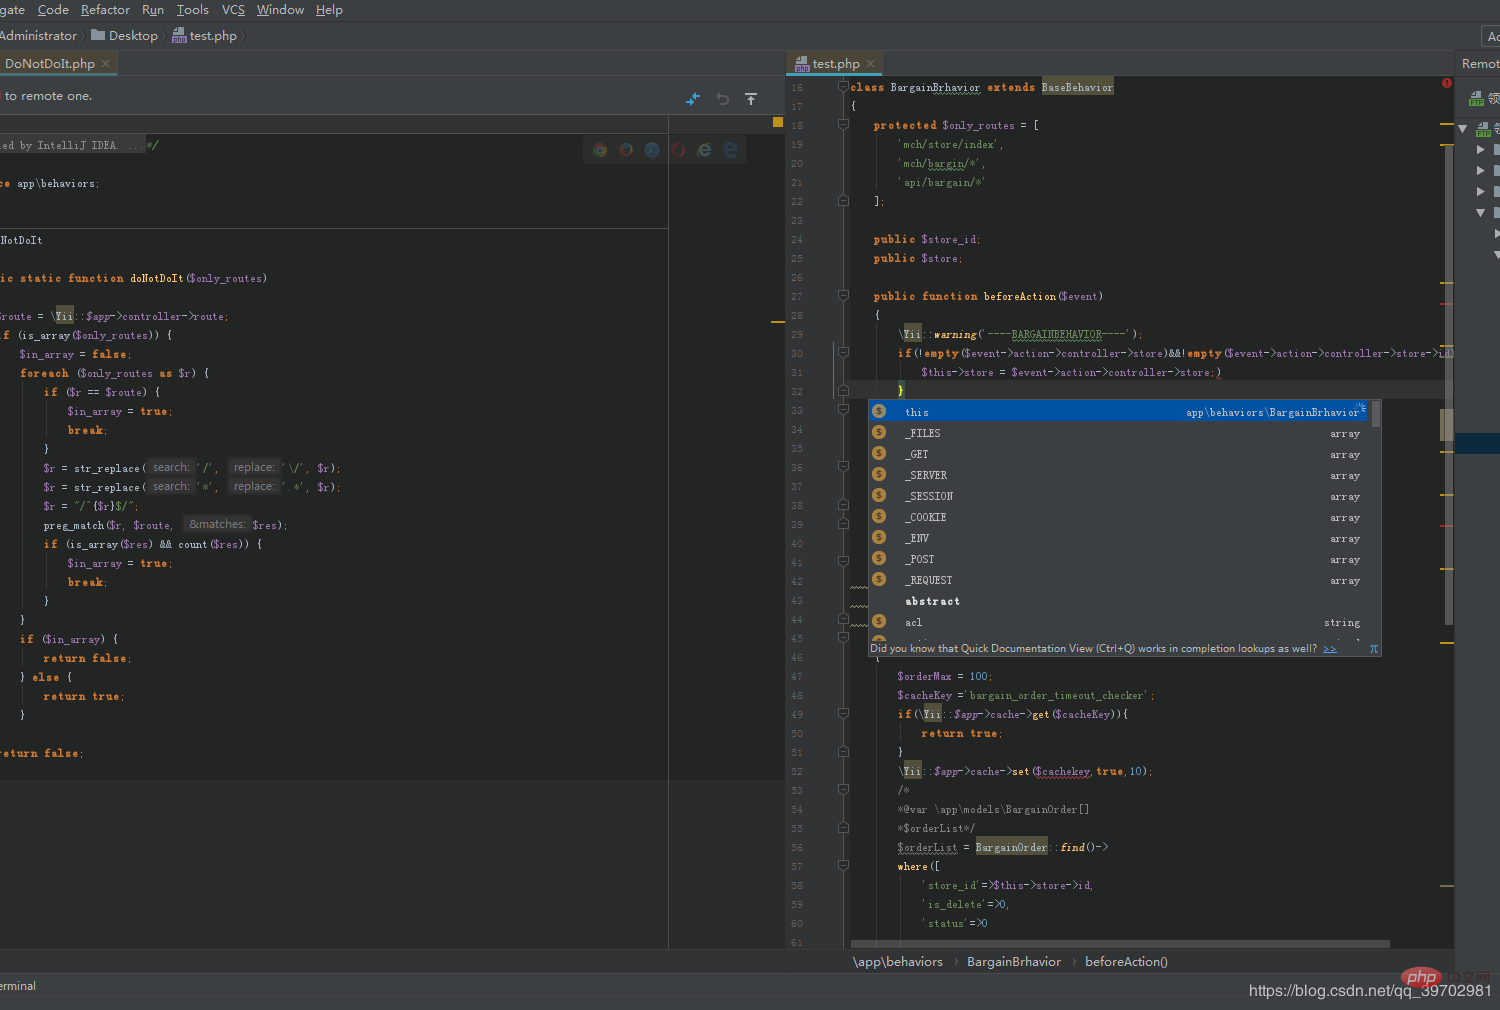Open the file preview in Edge
1500x1010 pixels.
(x=730, y=150)
